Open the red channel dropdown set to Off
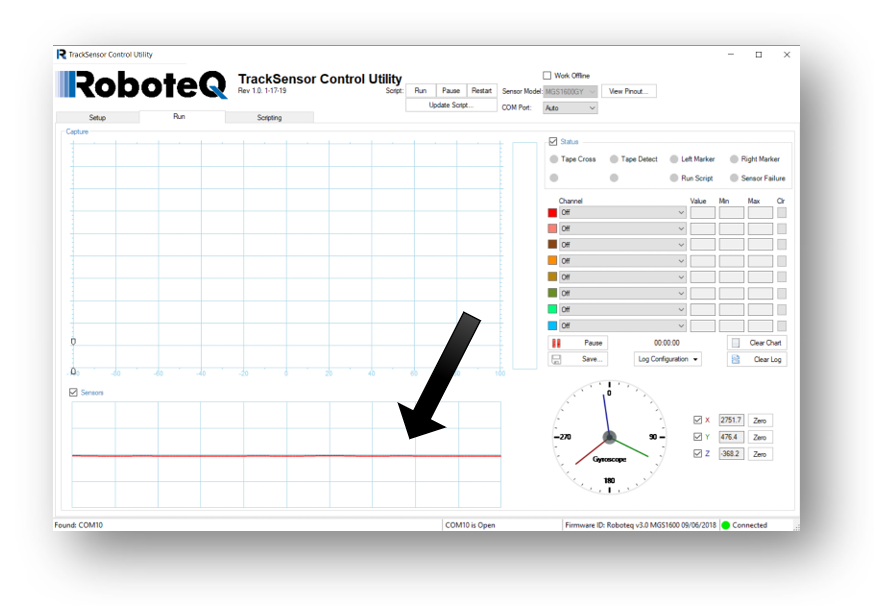874x606 pixels. pyautogui.click(x=623, y=212)
